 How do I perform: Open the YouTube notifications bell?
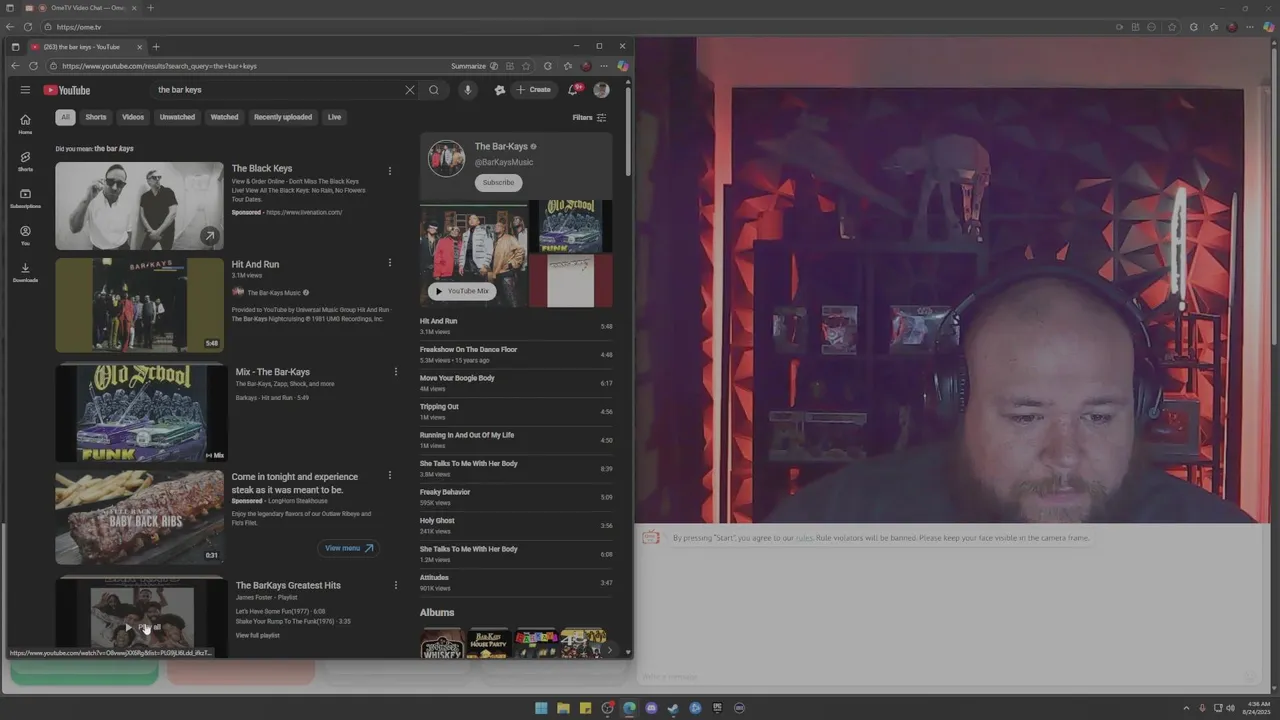pos(574,90)
